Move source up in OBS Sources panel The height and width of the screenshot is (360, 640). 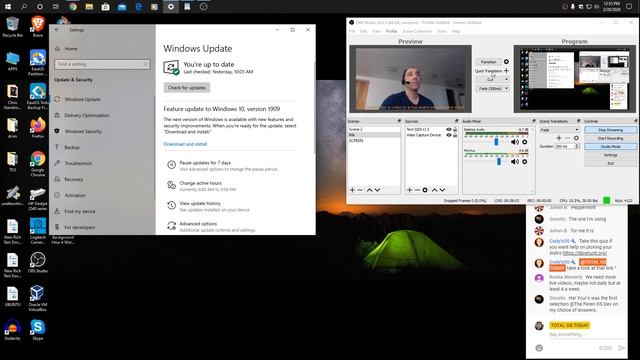(434, 190)
